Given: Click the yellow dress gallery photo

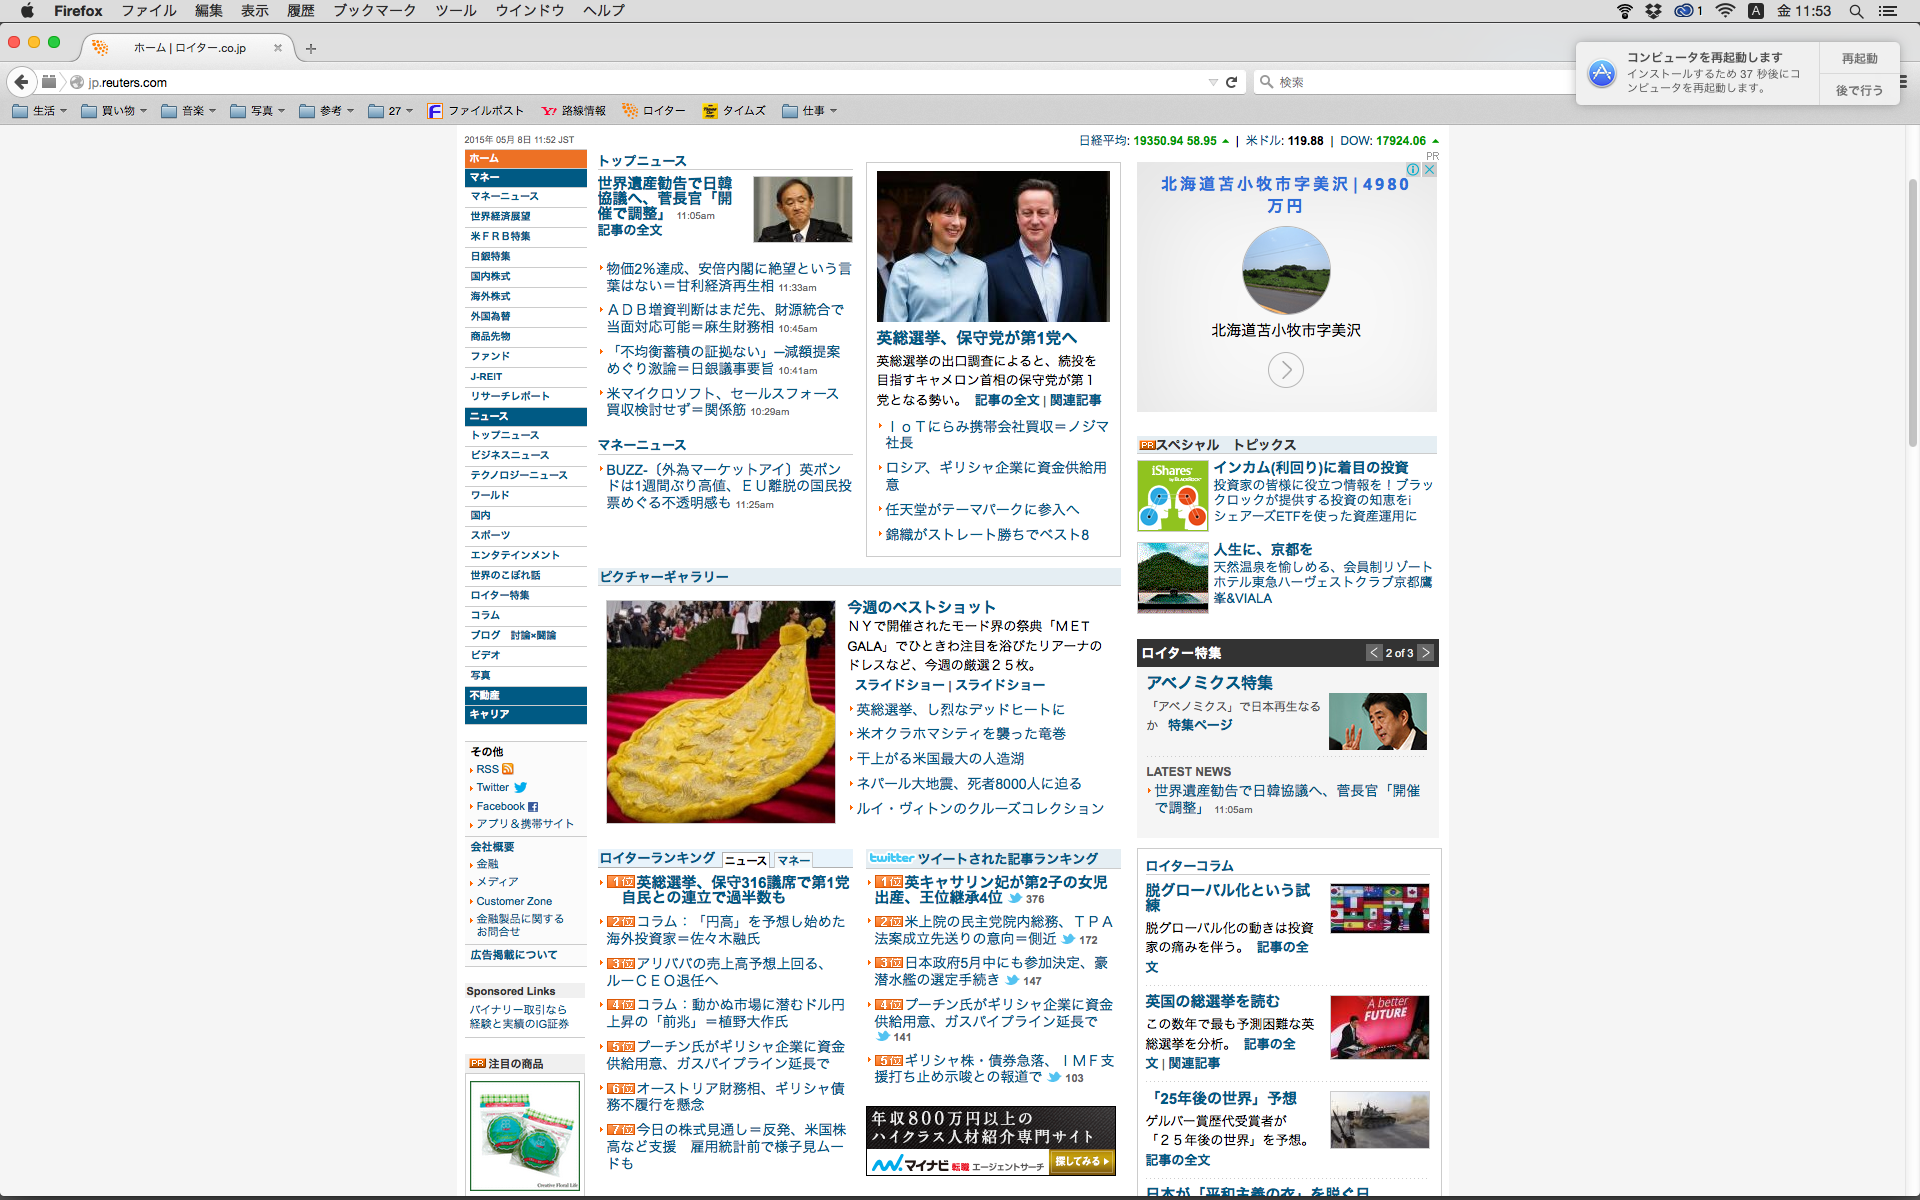Looking at the screenshot, I should tap(720, 711).
